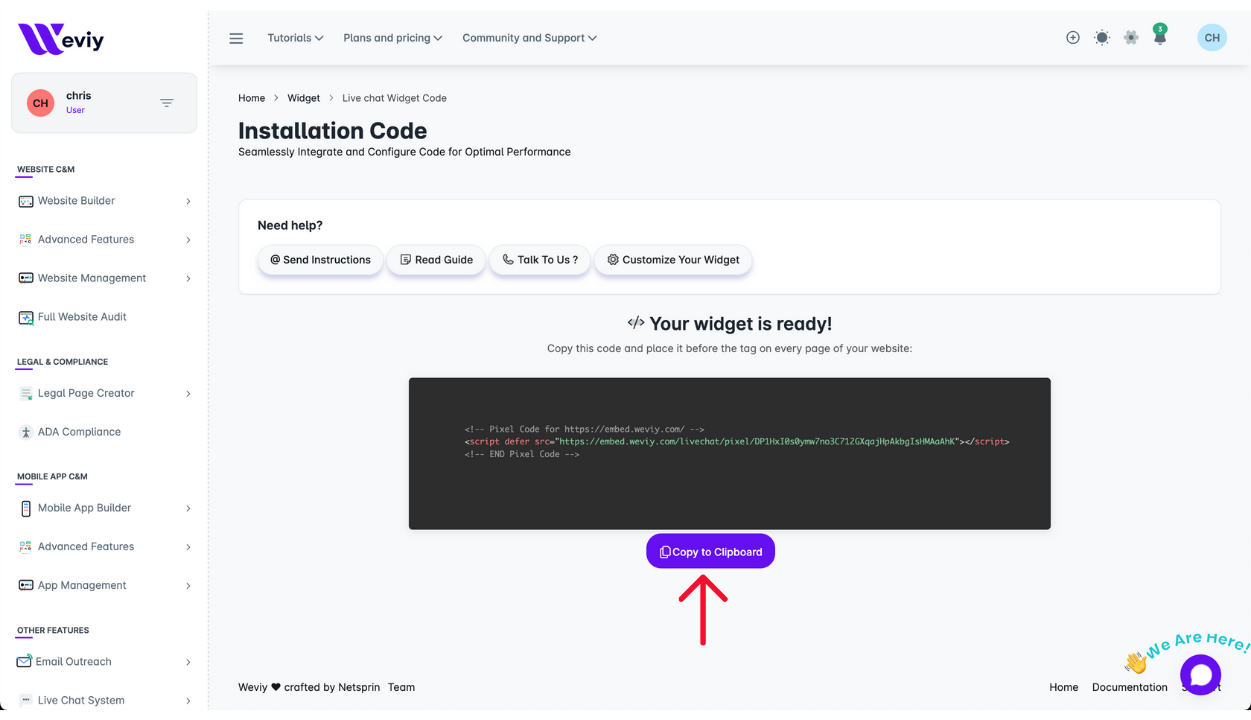Click the plus circle icon in header
Viewport: 1251px width, 720px height.
click(x=1073, y=38)
